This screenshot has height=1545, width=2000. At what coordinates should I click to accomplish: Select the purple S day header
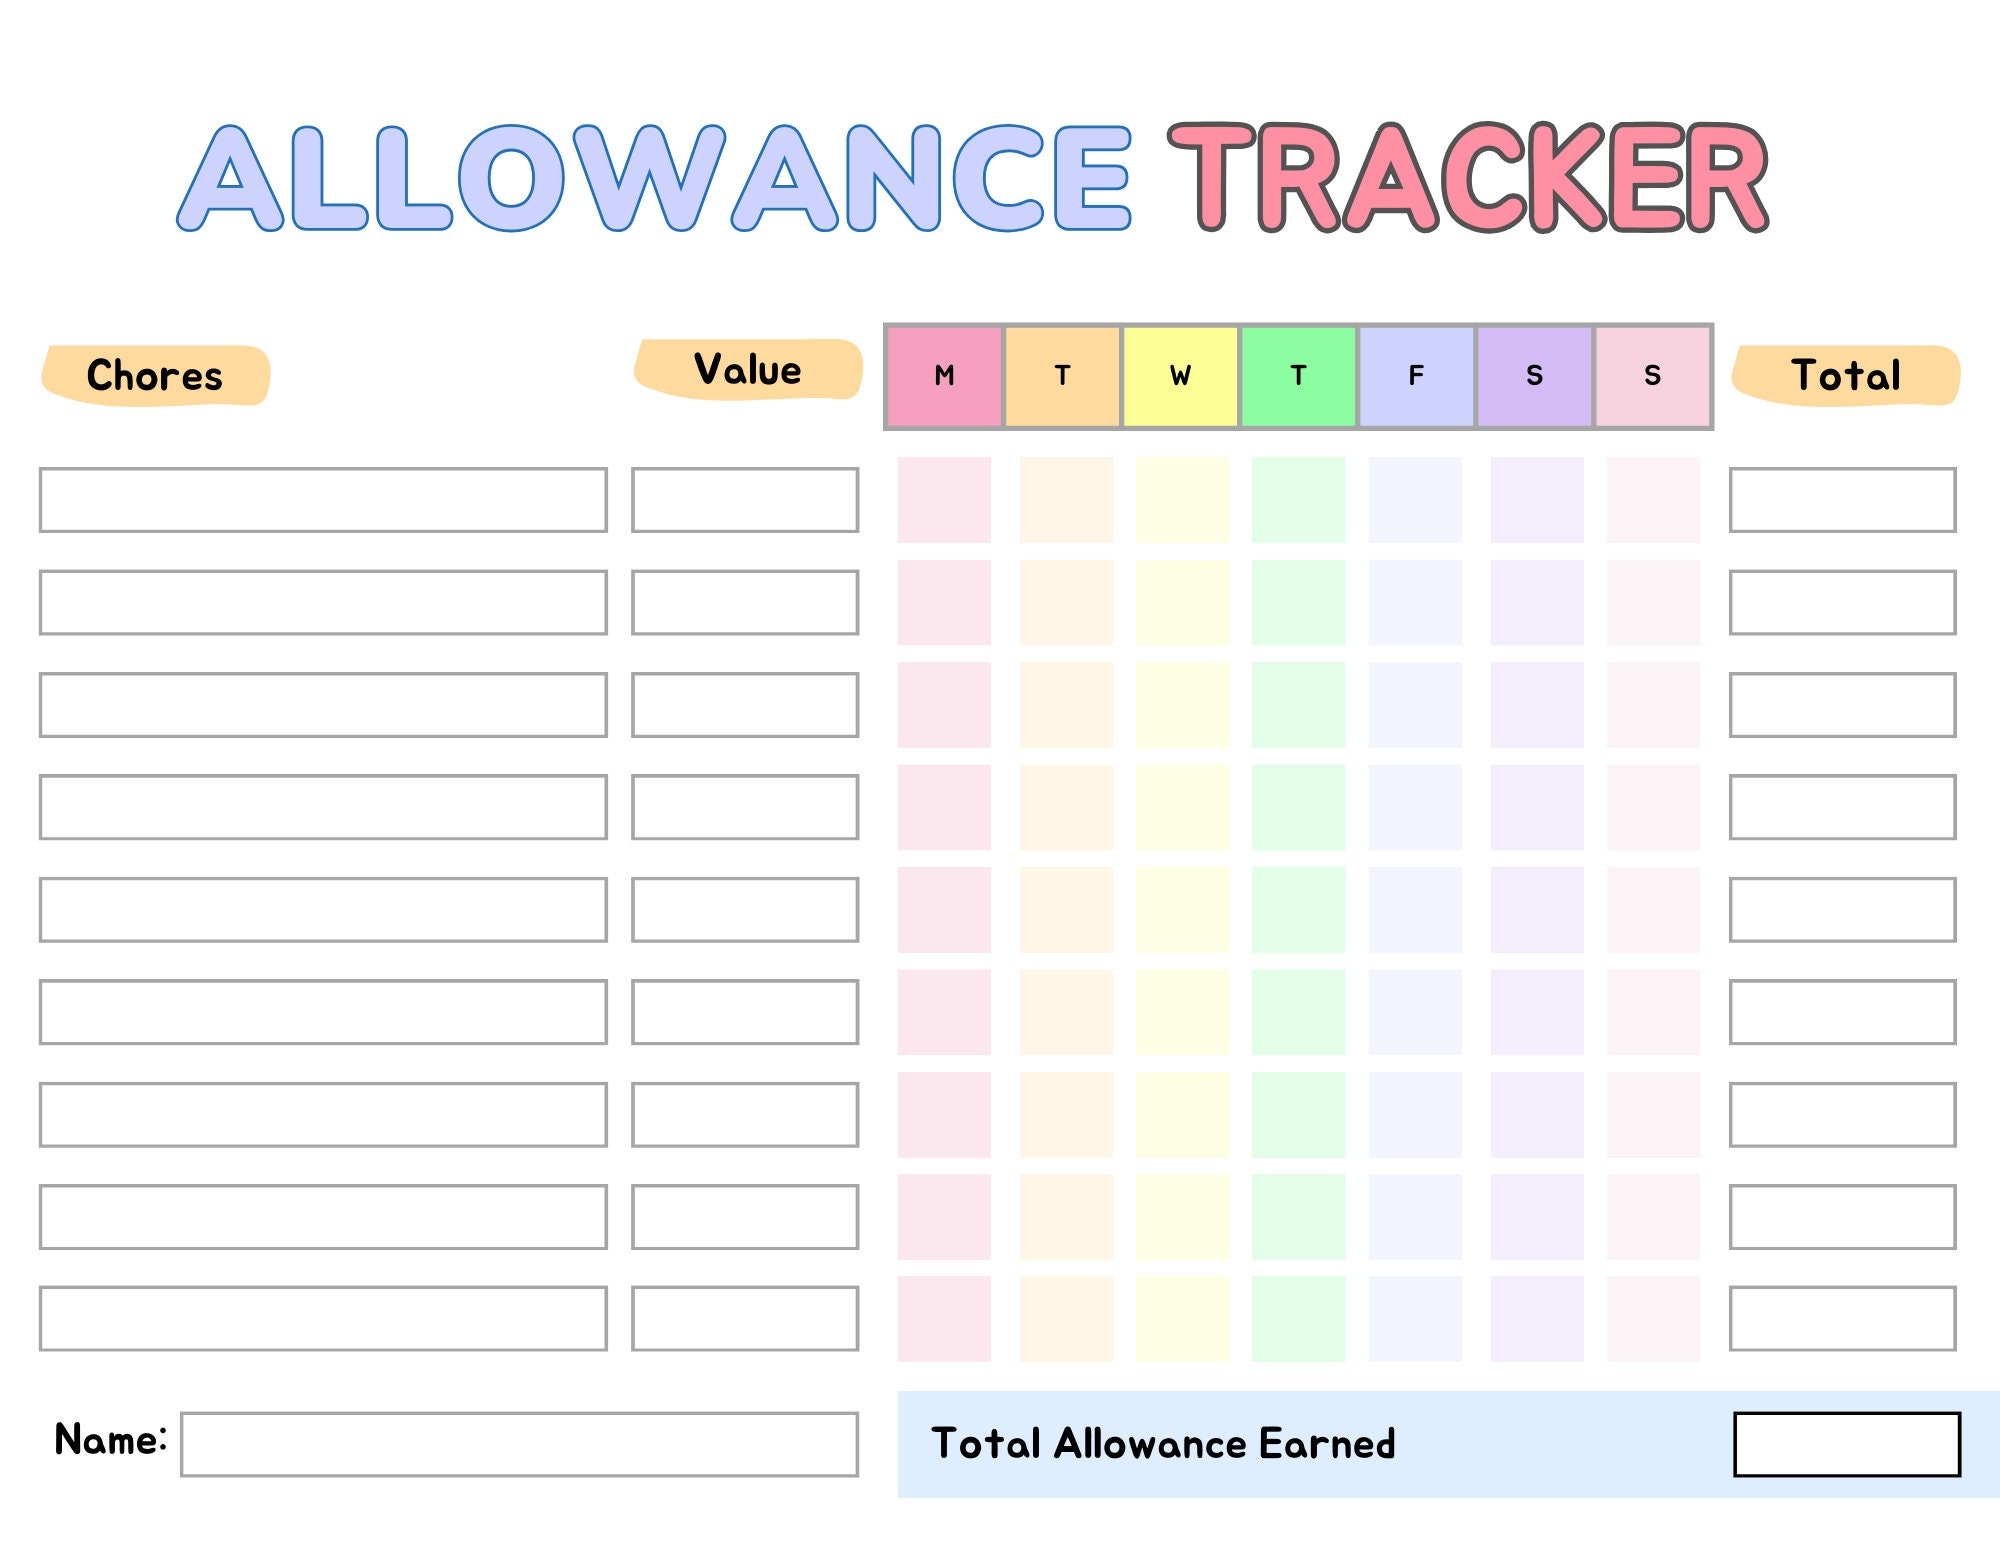point(1534,376)
